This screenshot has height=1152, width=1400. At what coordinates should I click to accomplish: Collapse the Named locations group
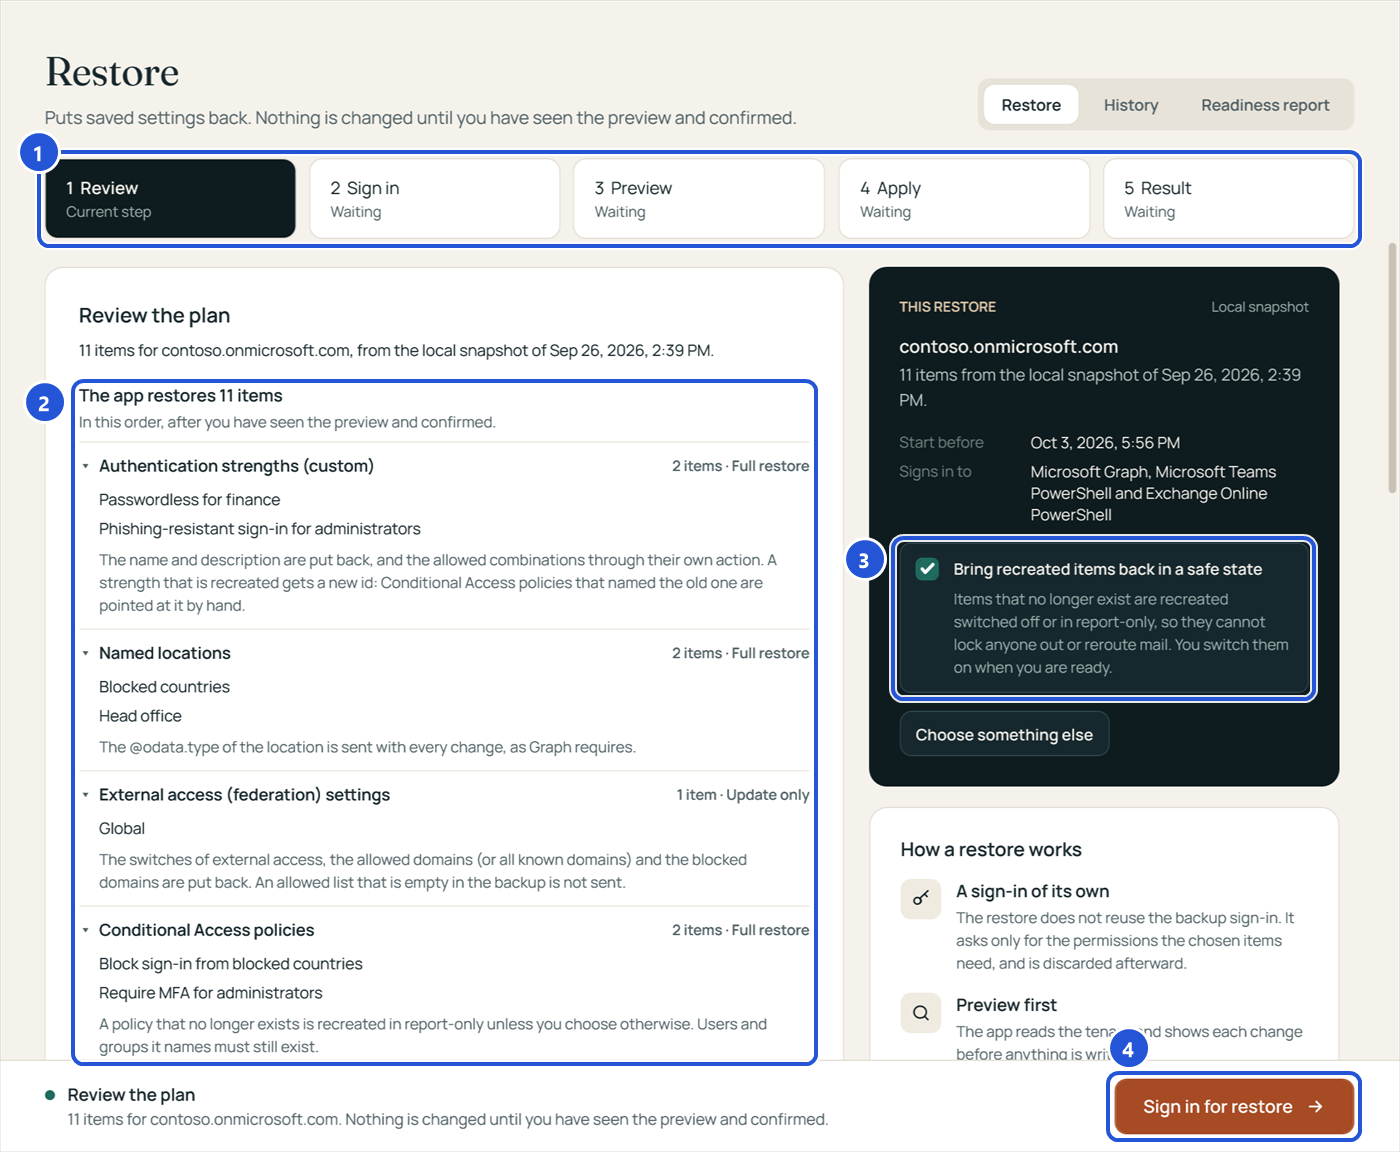point(86,653)
